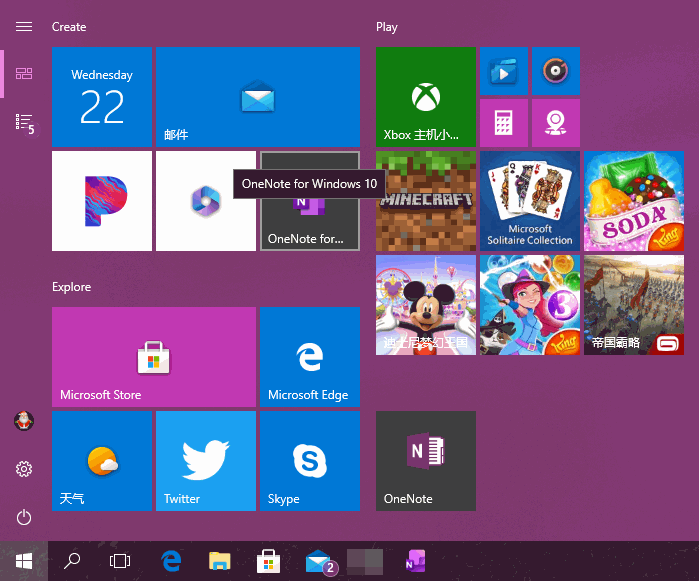Open the user account avatar menu
This screenshot has width=699, height=581.
[24, 421]
